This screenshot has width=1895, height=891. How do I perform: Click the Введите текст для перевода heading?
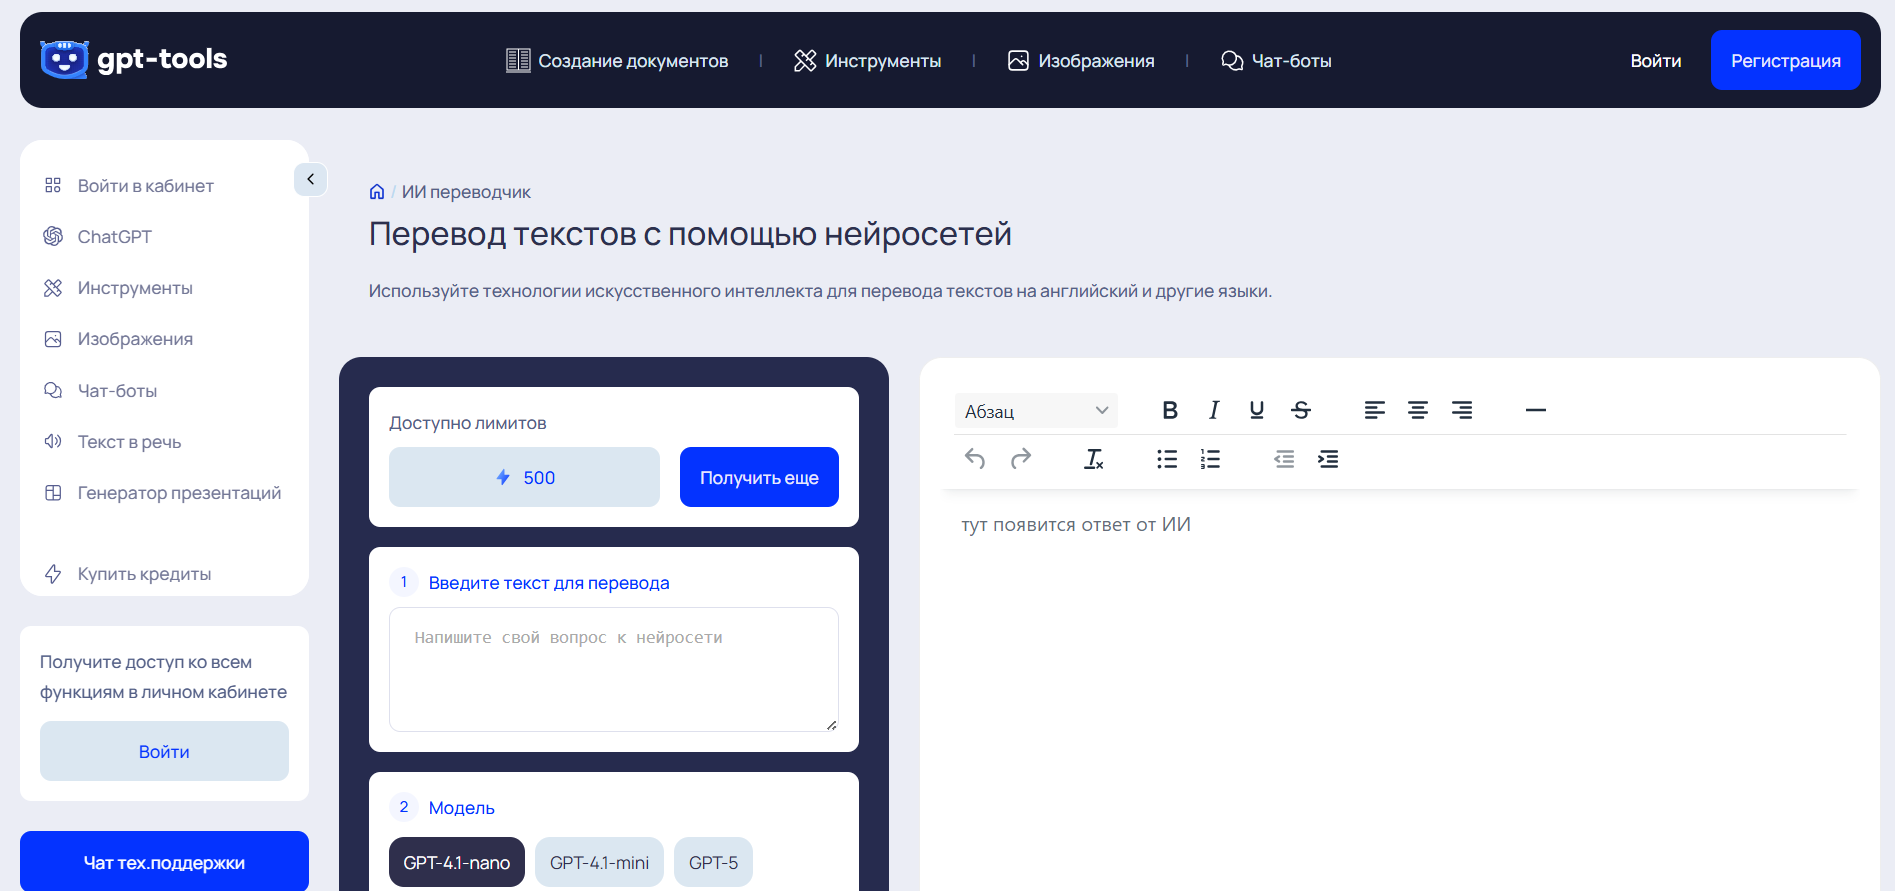pyautogui.click(x=549, y=583)
